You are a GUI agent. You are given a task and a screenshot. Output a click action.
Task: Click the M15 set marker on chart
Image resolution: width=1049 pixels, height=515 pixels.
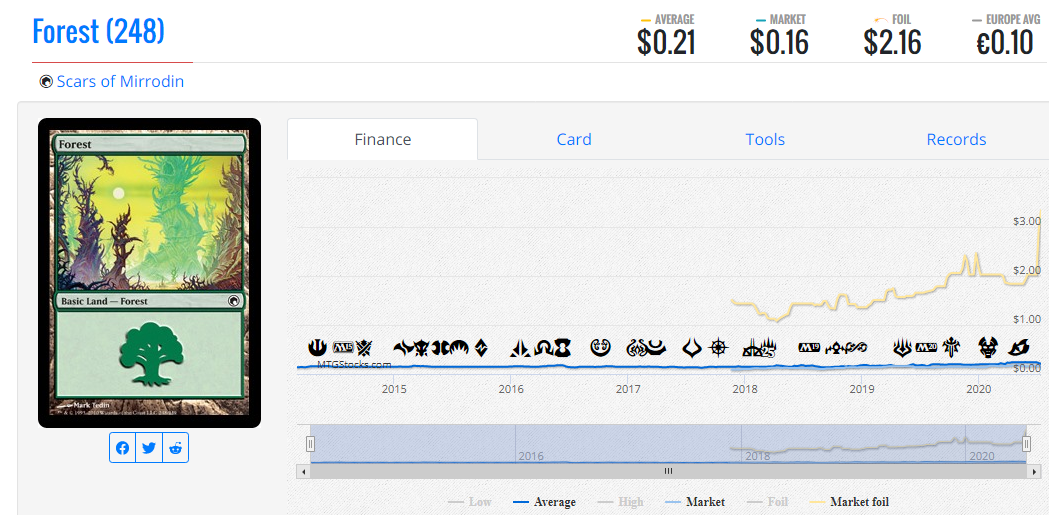pos(342,347)
